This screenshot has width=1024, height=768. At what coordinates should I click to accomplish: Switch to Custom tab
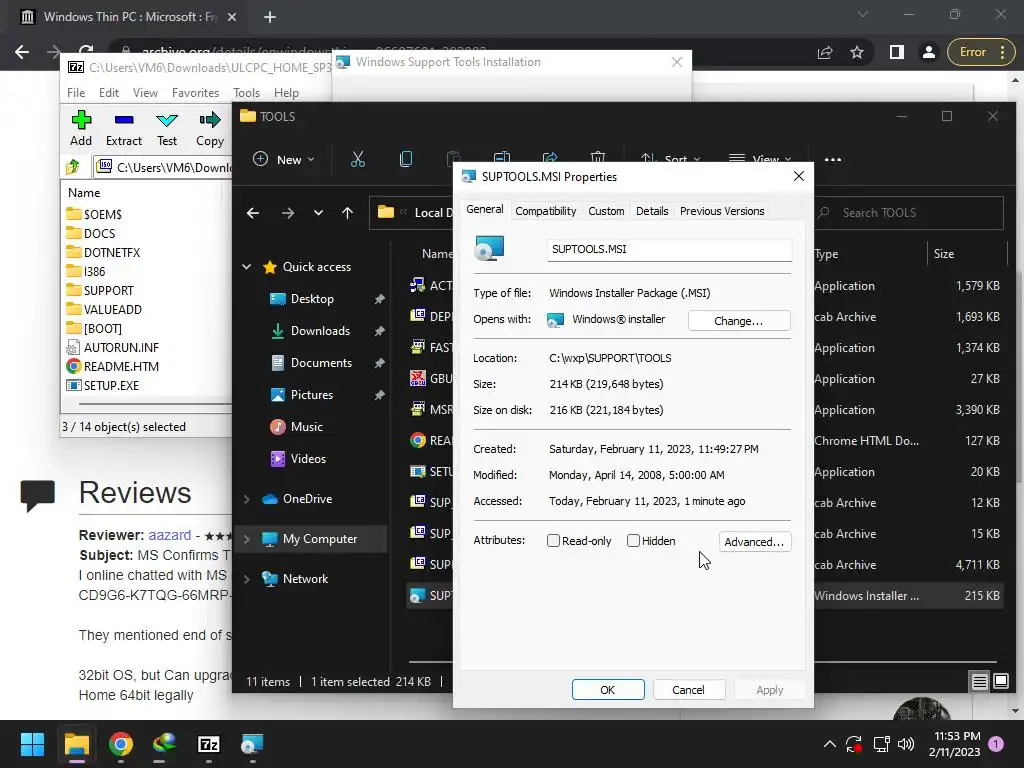pos(606,211)
